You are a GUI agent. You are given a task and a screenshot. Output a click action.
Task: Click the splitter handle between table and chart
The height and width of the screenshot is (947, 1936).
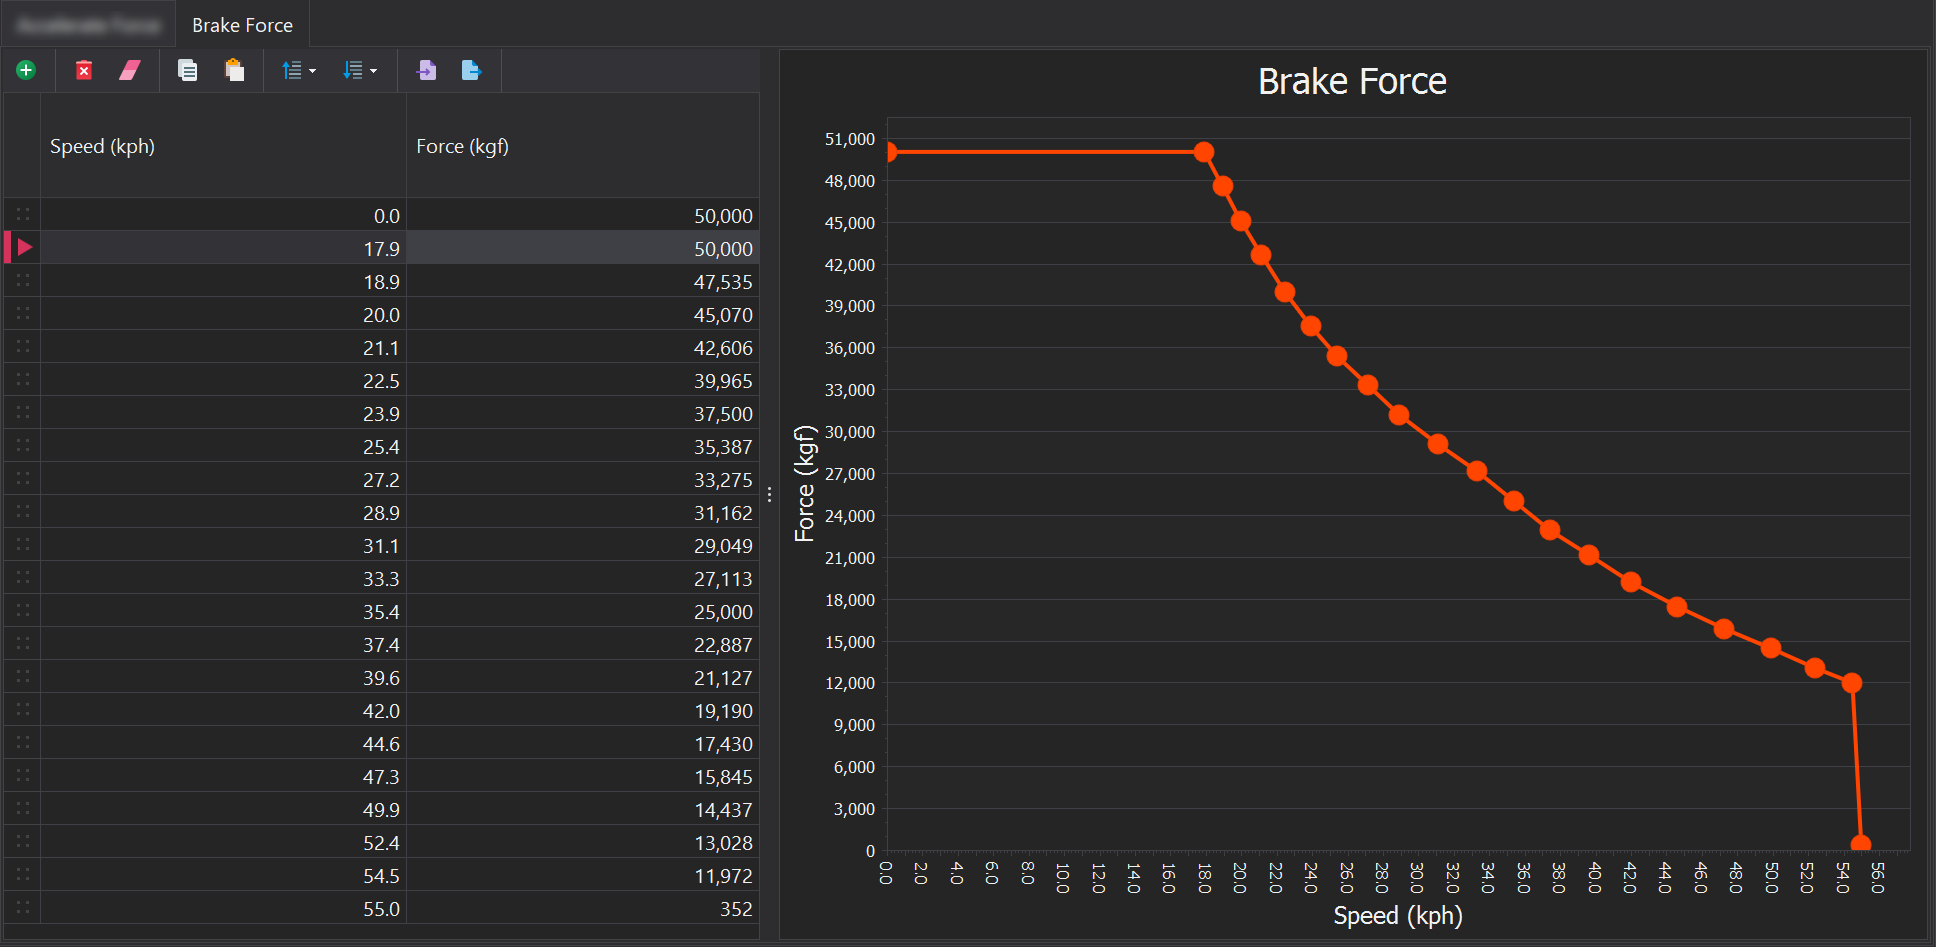[x=769, y=494]
